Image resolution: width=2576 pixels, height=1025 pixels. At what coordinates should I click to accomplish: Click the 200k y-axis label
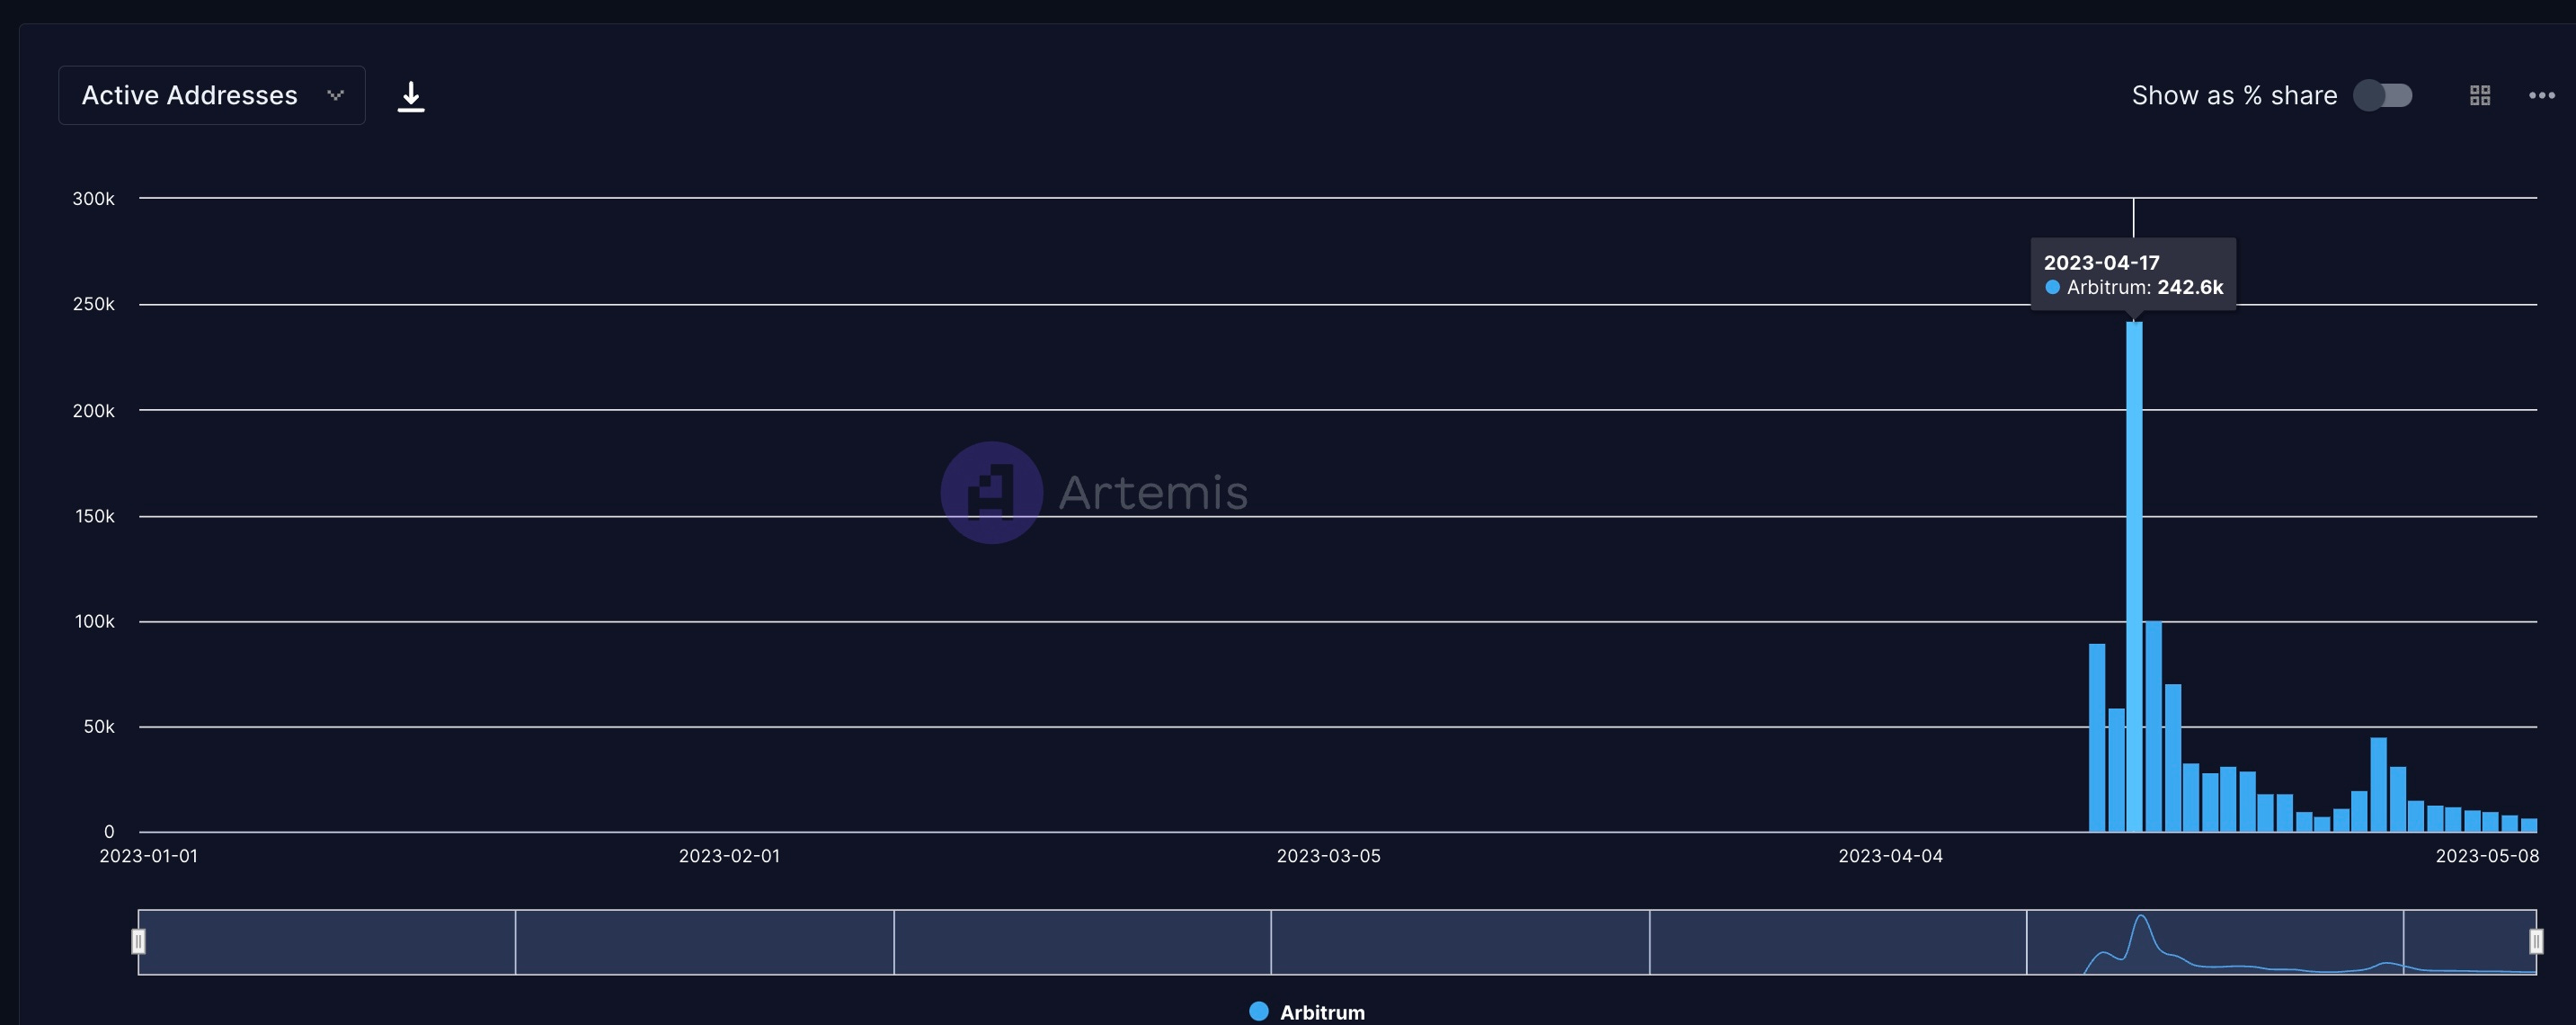pyautogui.click(x=94, y=411)
